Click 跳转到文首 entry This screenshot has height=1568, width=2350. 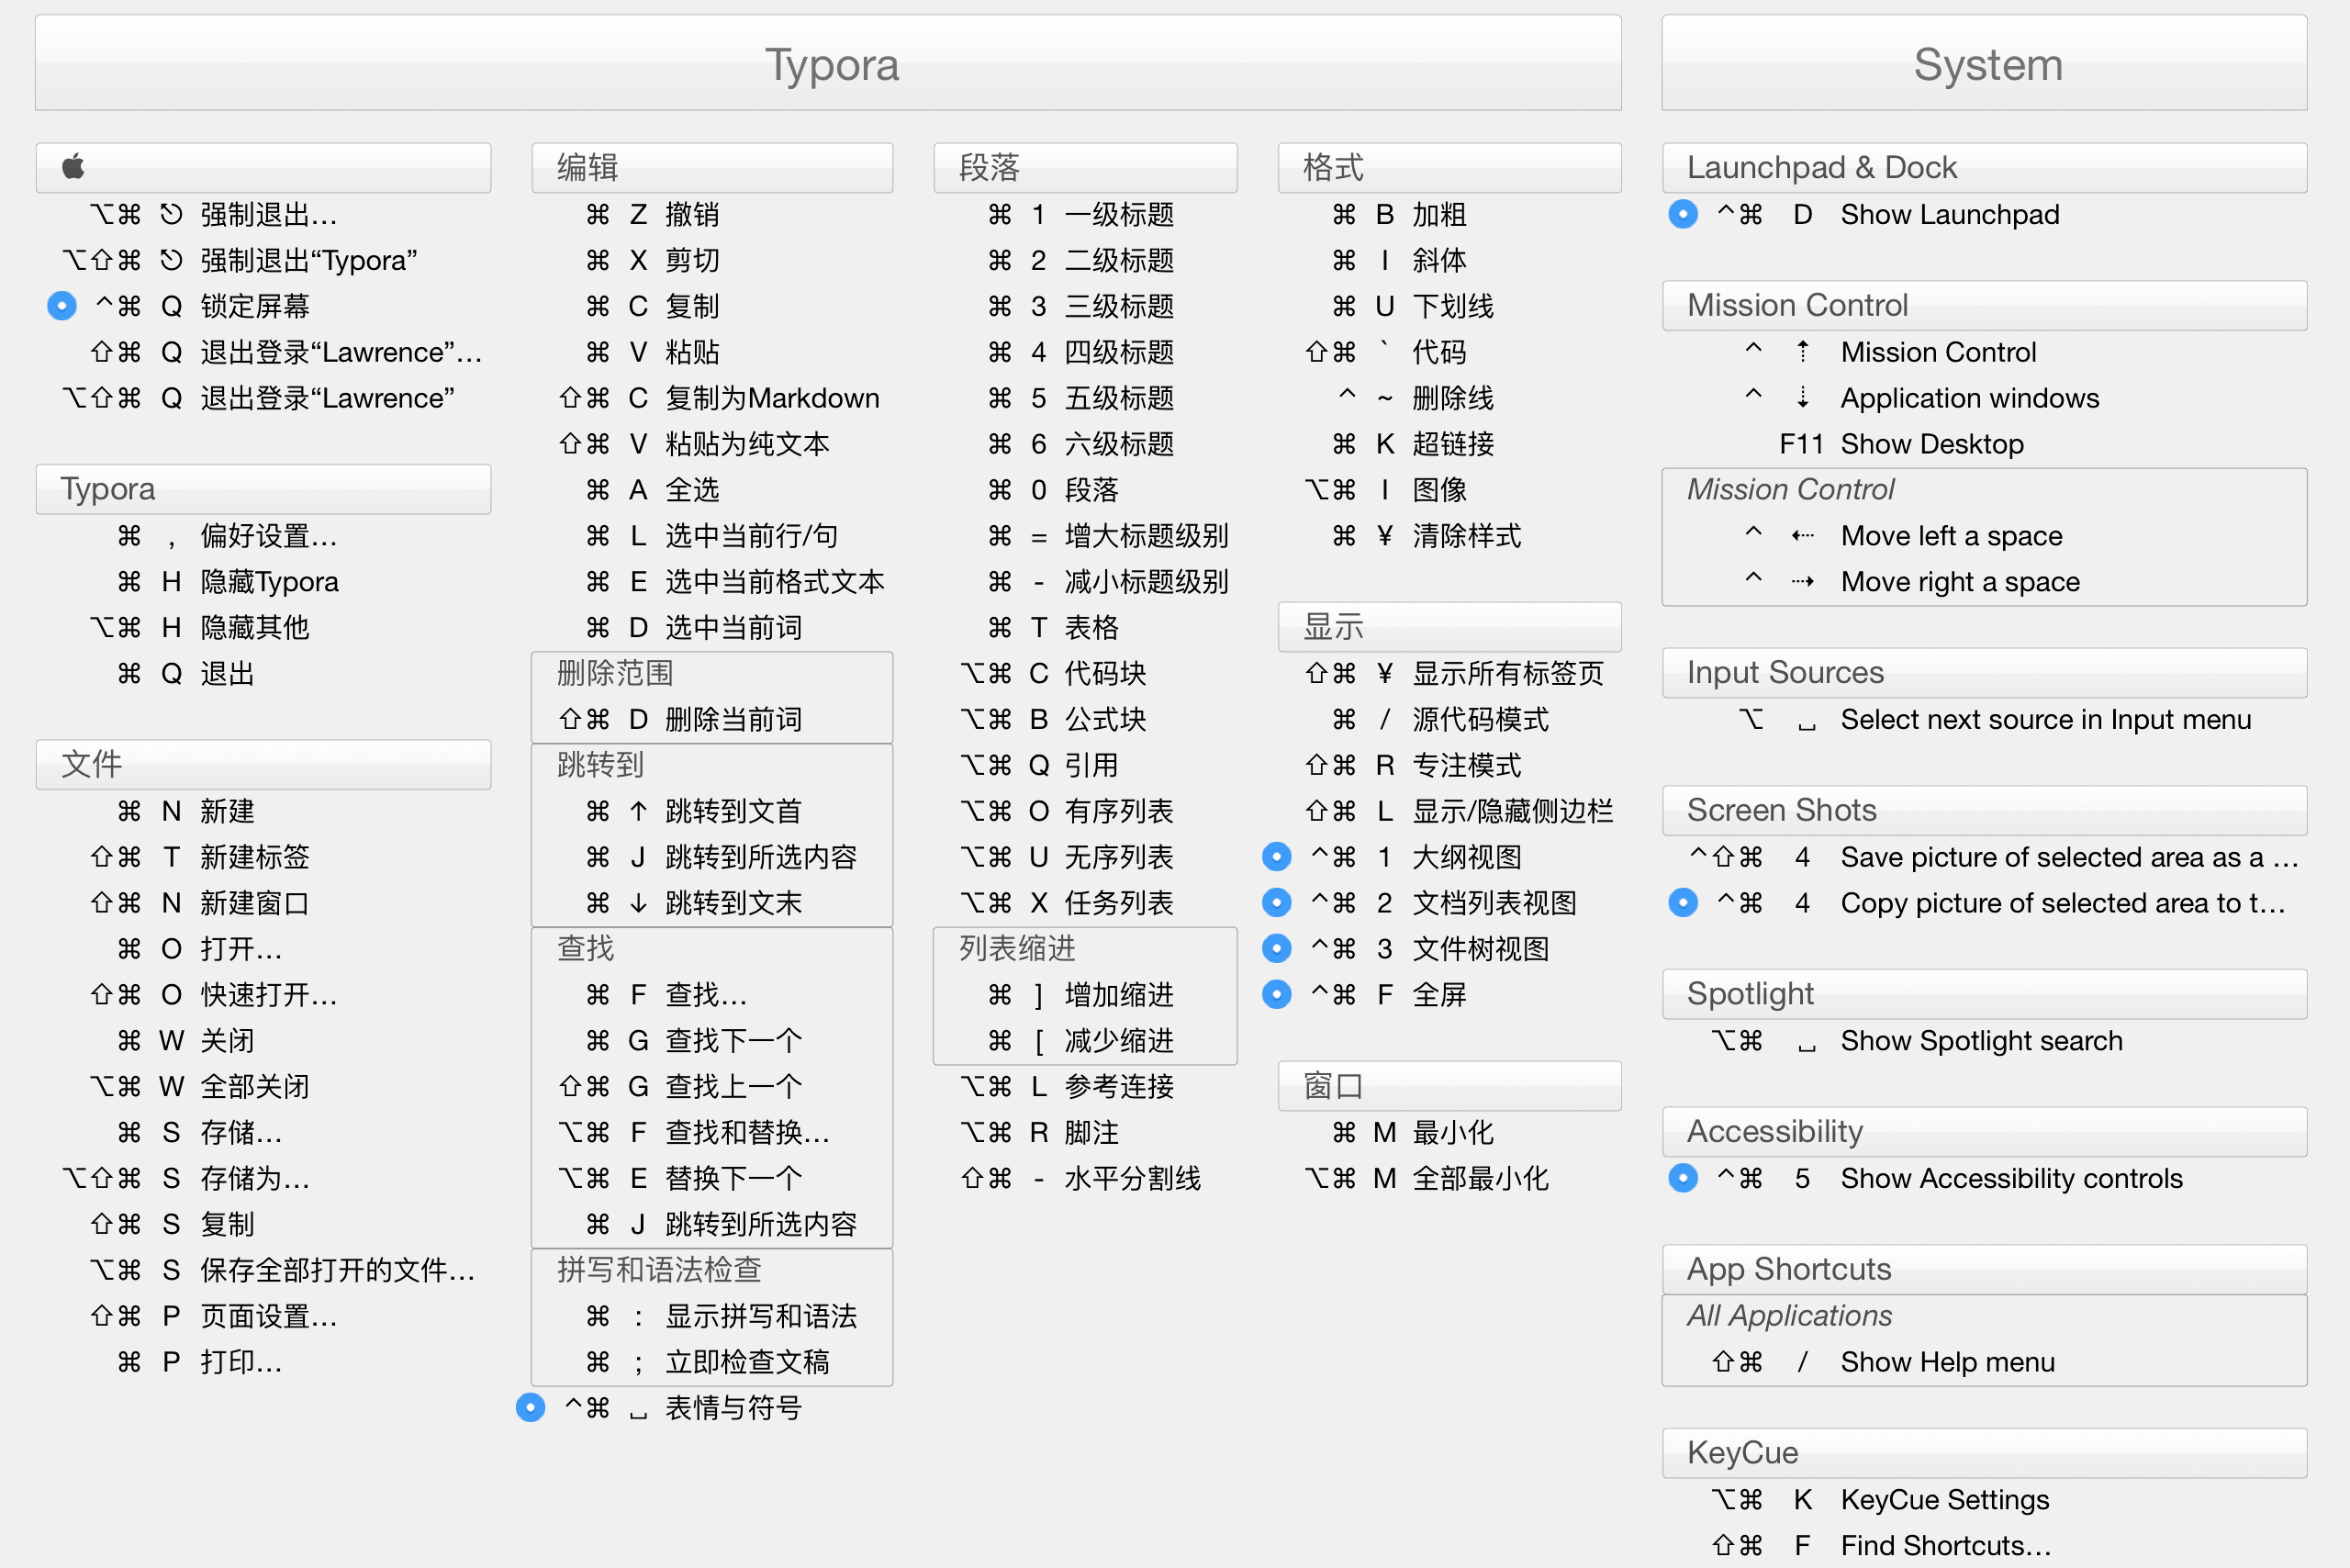(694, 811)
